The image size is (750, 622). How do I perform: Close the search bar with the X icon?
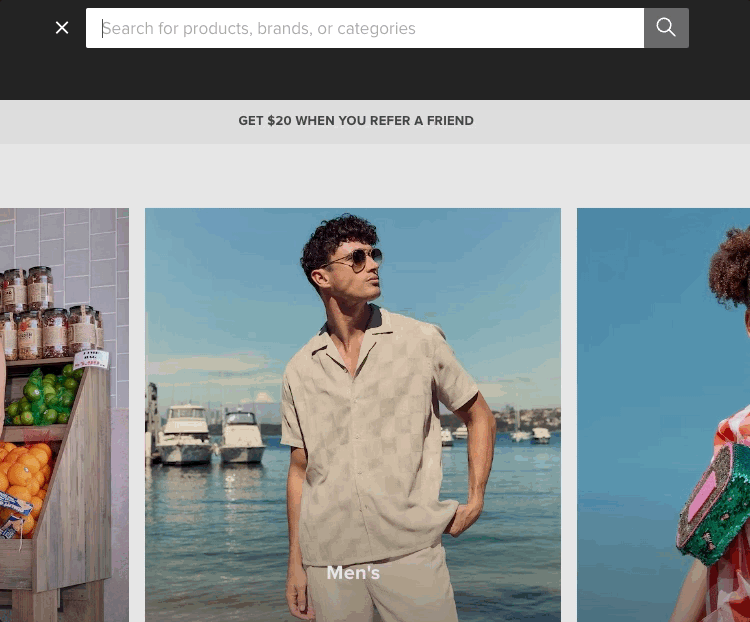[62, 28]
